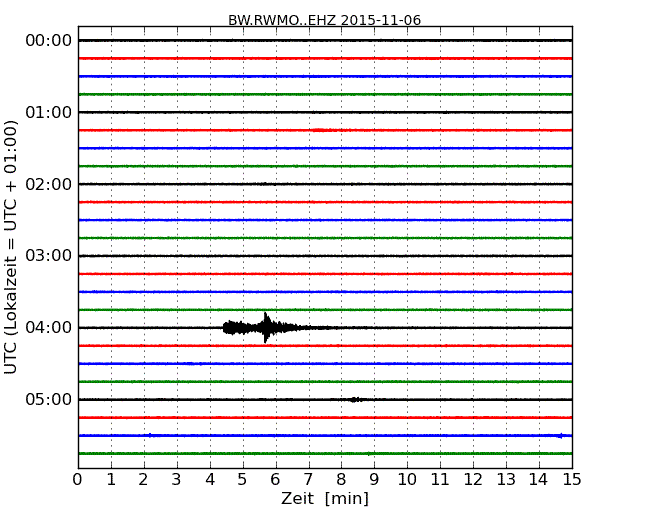The width and height of the screenshot is (650, 520).
Task: Click x-axis tick label 14
Action: pyautogui.click(x=539, y=480)
